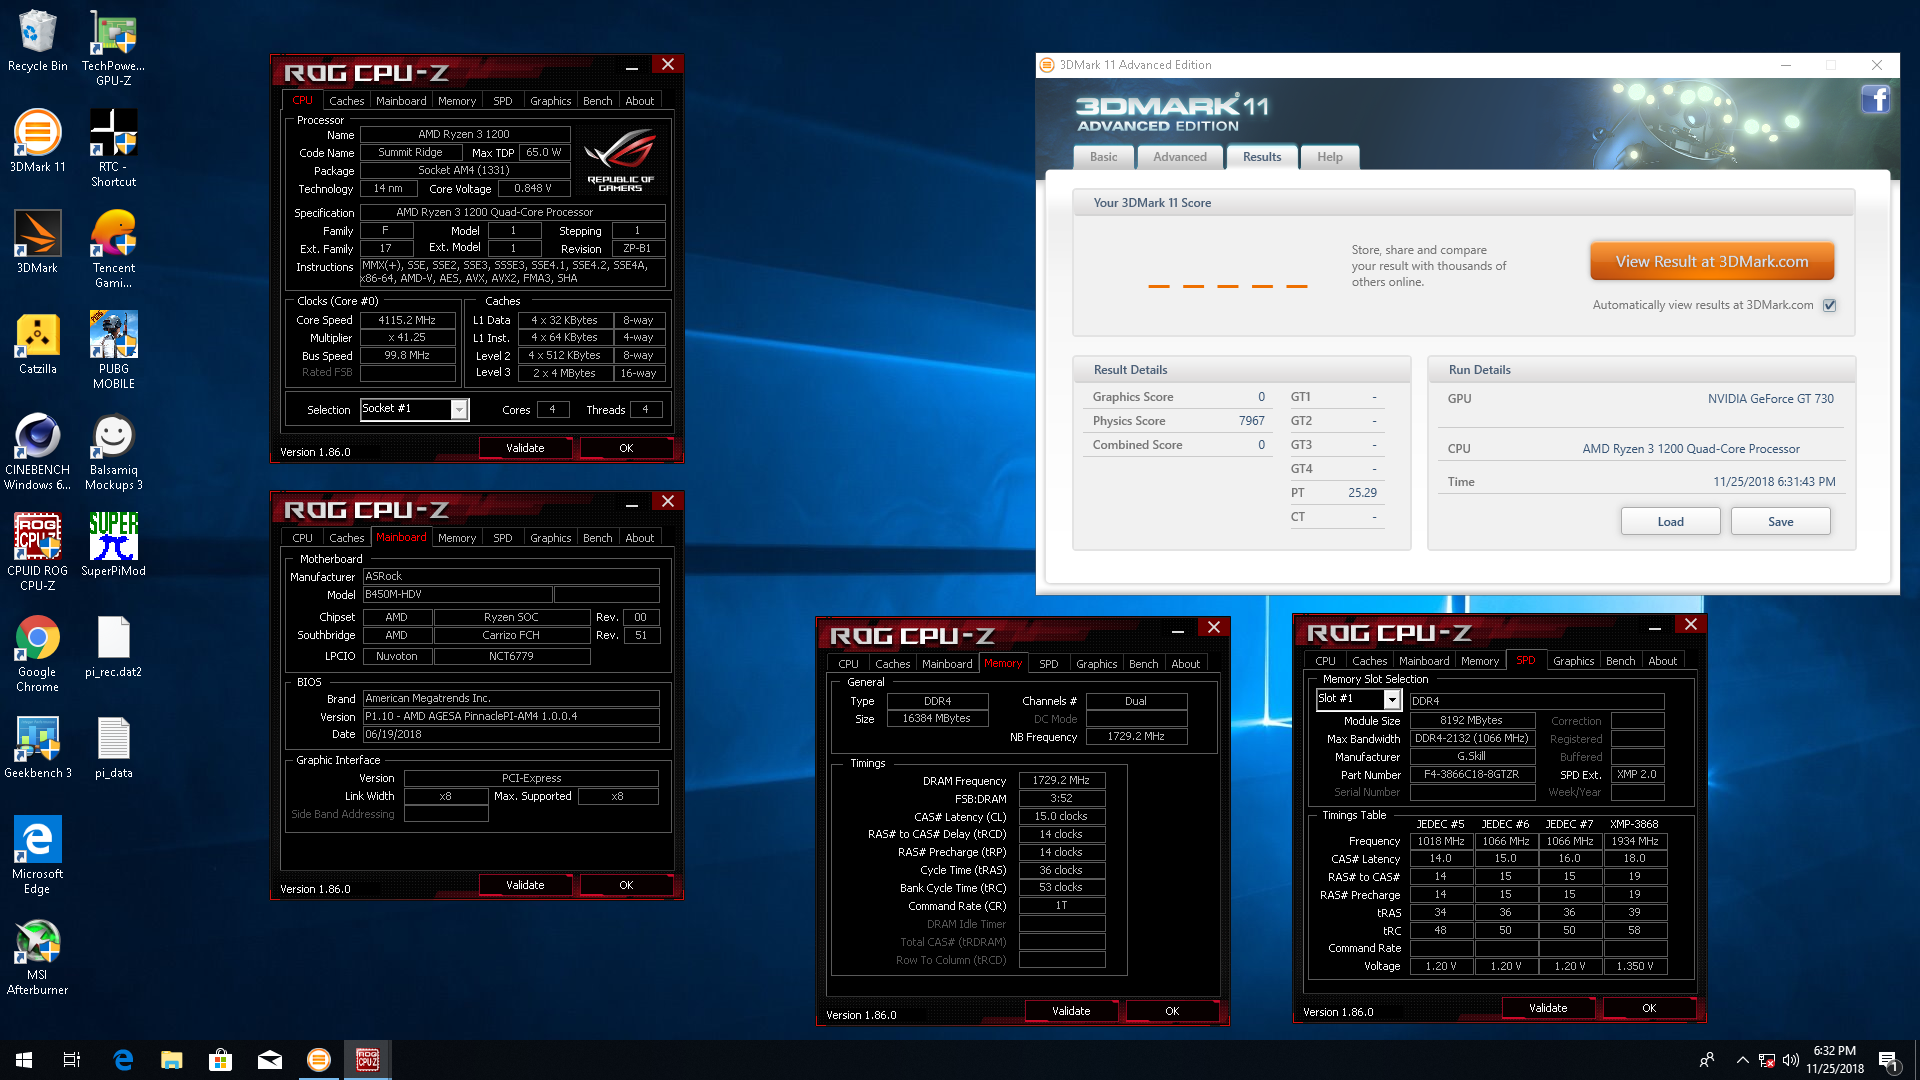Open the CINEBENCH Windows desktop icon
Screen dimensions: 1920x1080
tap(37, 452)
